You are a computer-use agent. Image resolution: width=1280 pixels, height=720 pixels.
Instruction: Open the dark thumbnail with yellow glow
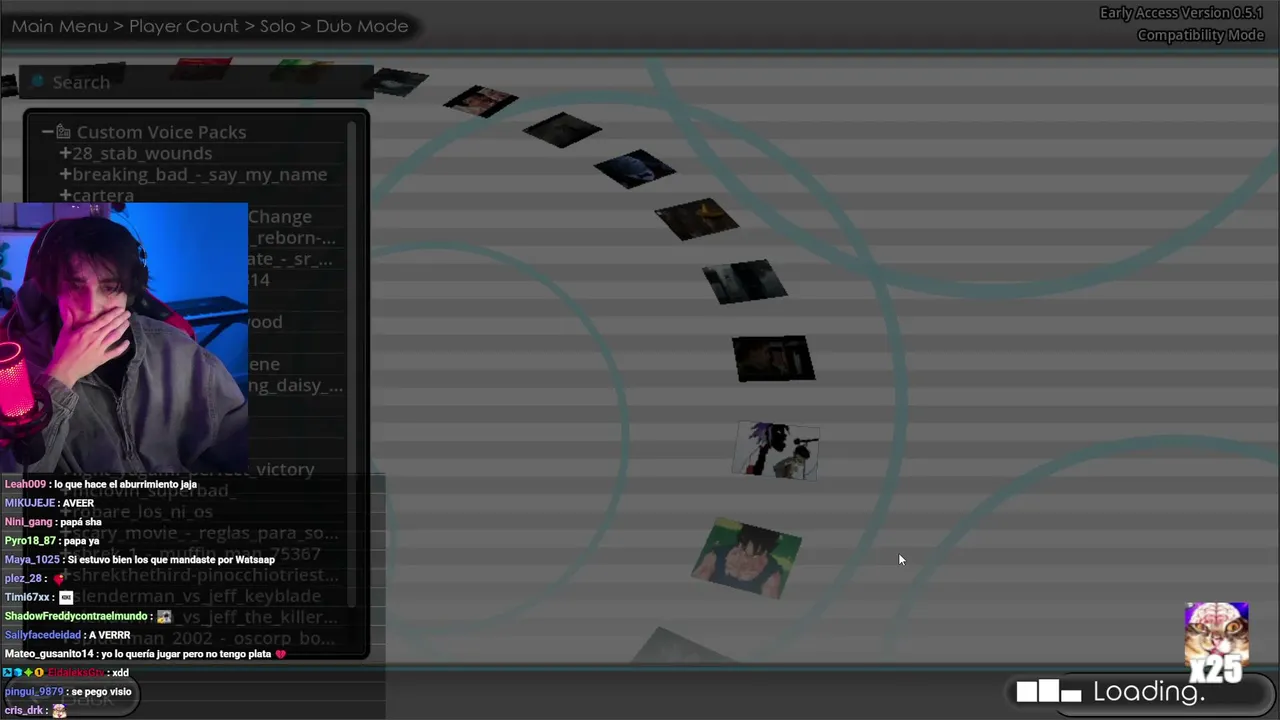coord(697,218)
